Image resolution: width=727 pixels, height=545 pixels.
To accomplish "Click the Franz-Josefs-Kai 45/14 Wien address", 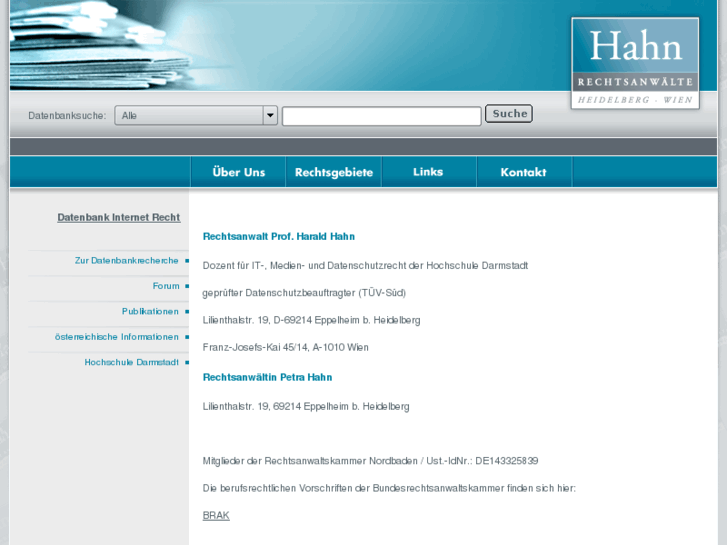I will (286, 347).
